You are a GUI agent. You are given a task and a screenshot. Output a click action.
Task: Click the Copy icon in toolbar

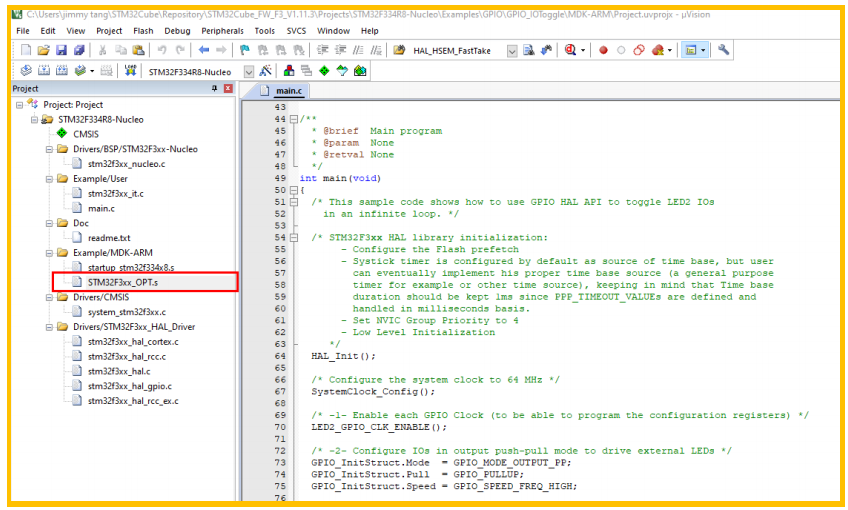[121, 50]
